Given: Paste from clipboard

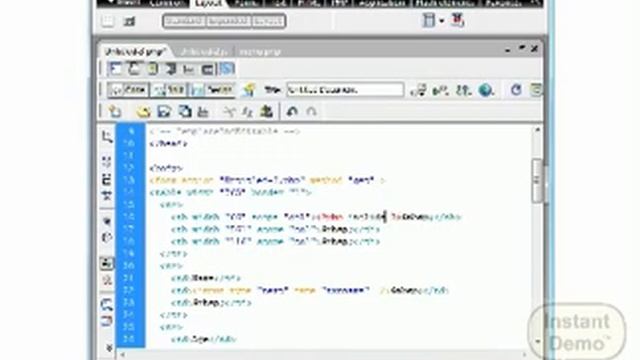Looking at the screenshot, I should [266, 111].
